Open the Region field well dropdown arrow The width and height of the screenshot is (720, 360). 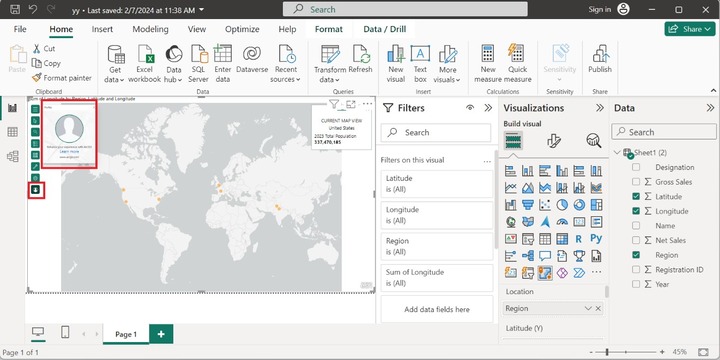(x=588, y=309)
